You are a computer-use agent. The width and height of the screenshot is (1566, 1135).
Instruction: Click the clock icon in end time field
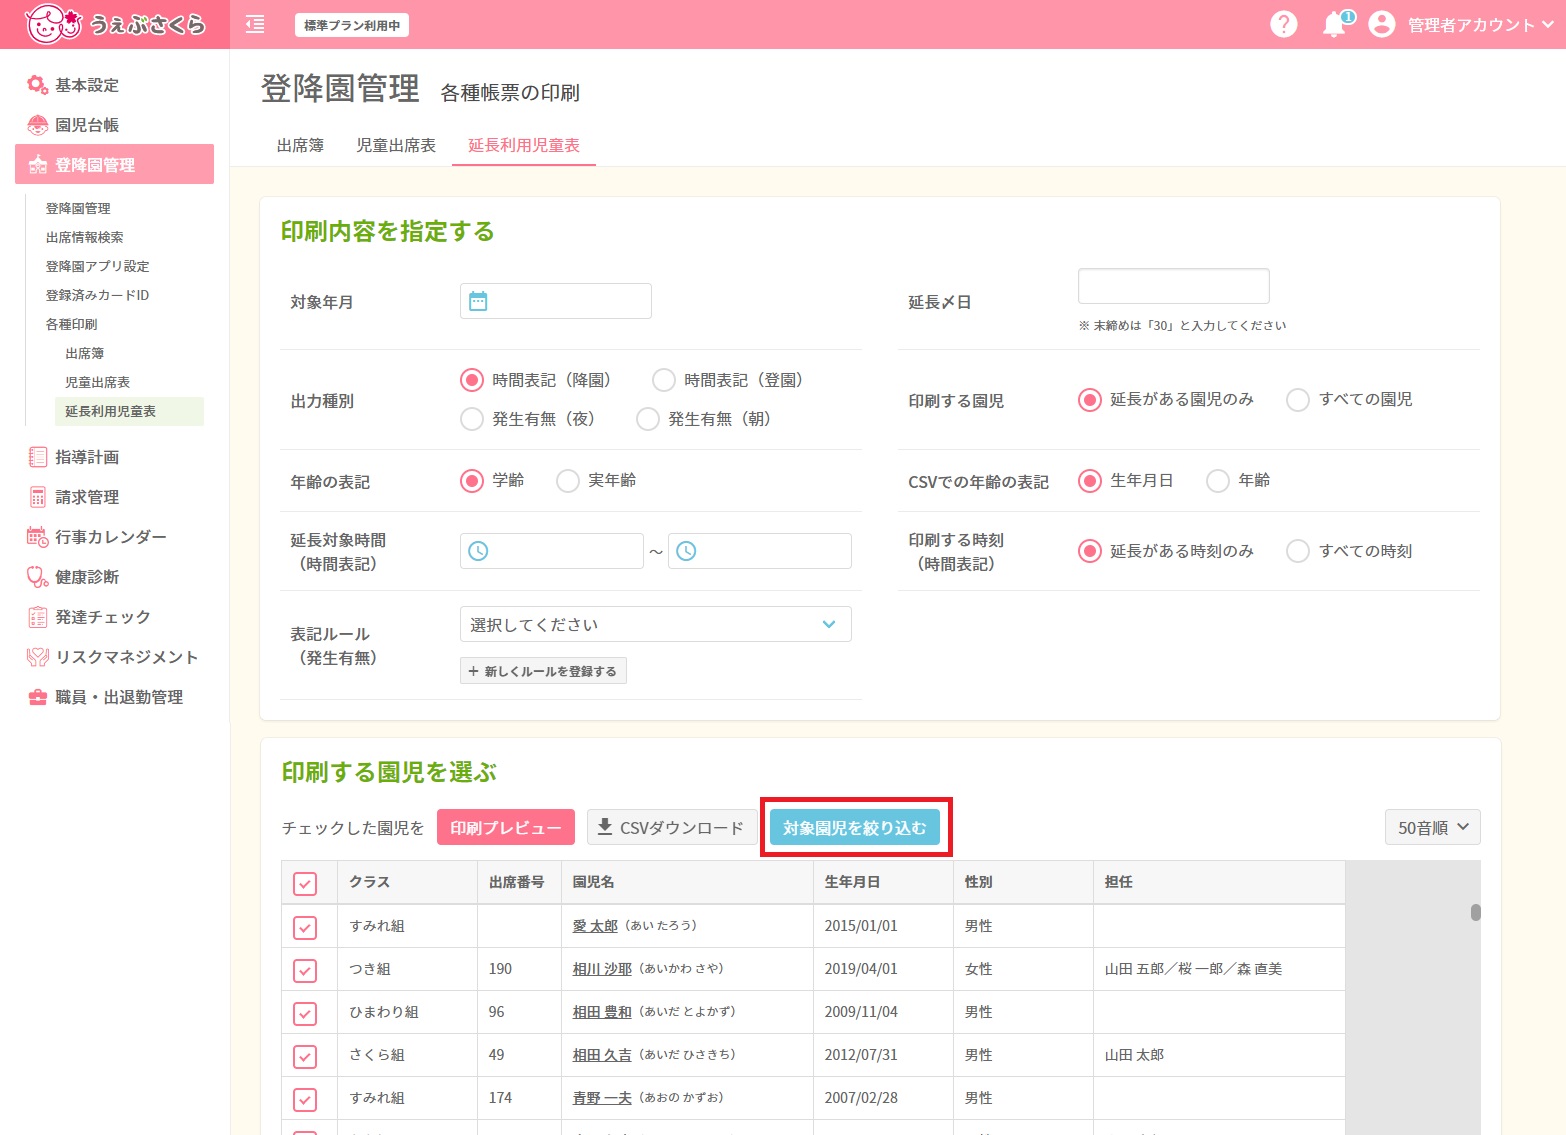686,551
